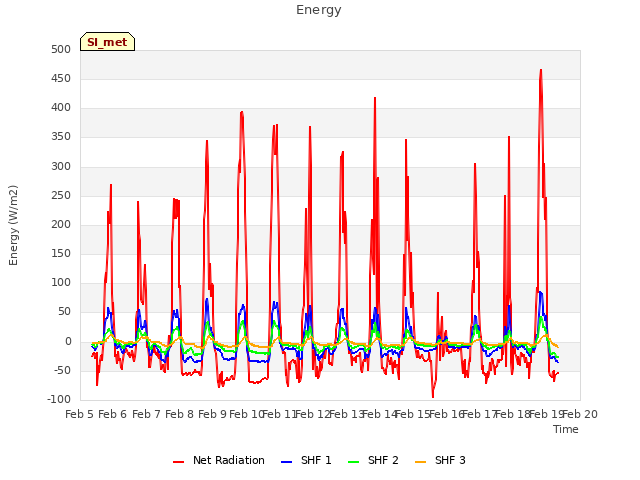Screen dimensions: 640x480
Task: Click the 350 y-axis tick label
Action: (x=61, y=137)
